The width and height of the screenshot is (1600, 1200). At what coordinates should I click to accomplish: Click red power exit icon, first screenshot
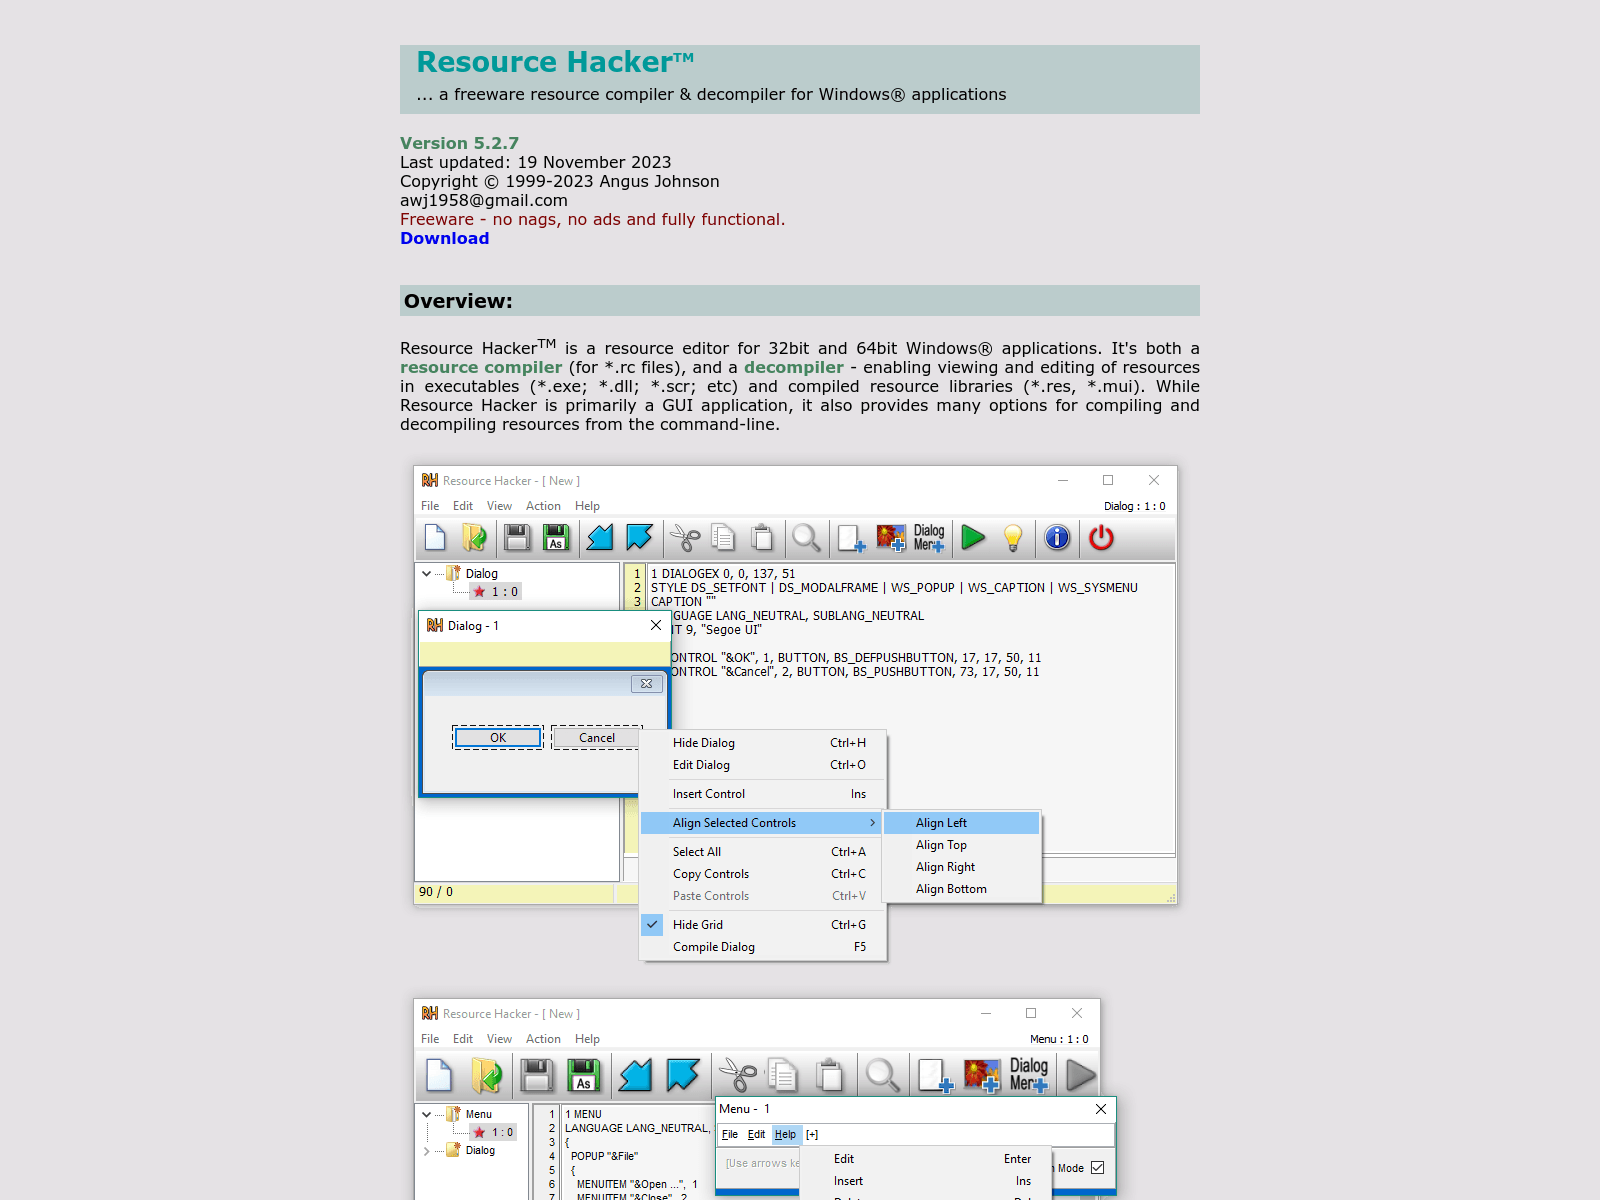1101,538
